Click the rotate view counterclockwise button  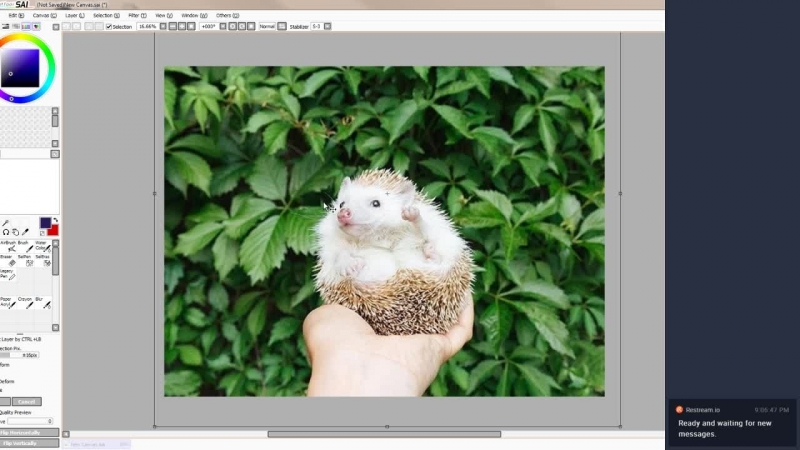232,26
